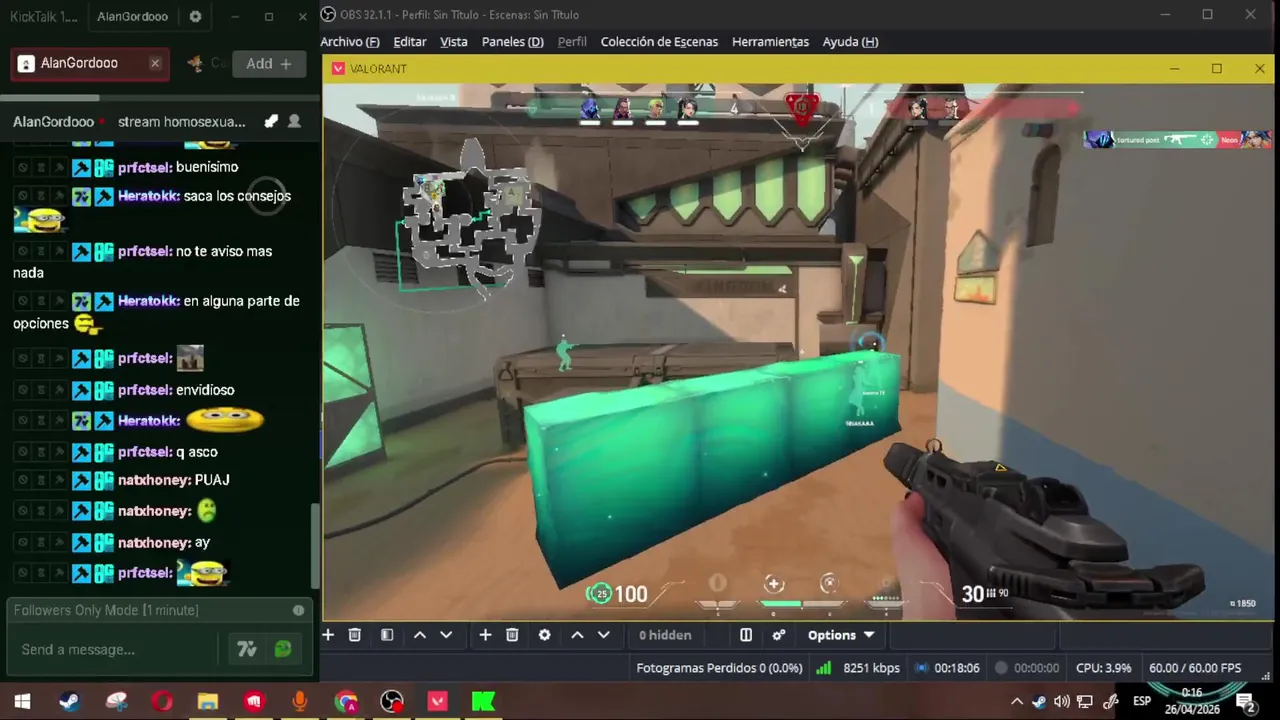This screenshot has width=1280, height=720.
Task: Expand the Options dropdown in OBS
Action: pyautogui.click(x=841, y=635)
